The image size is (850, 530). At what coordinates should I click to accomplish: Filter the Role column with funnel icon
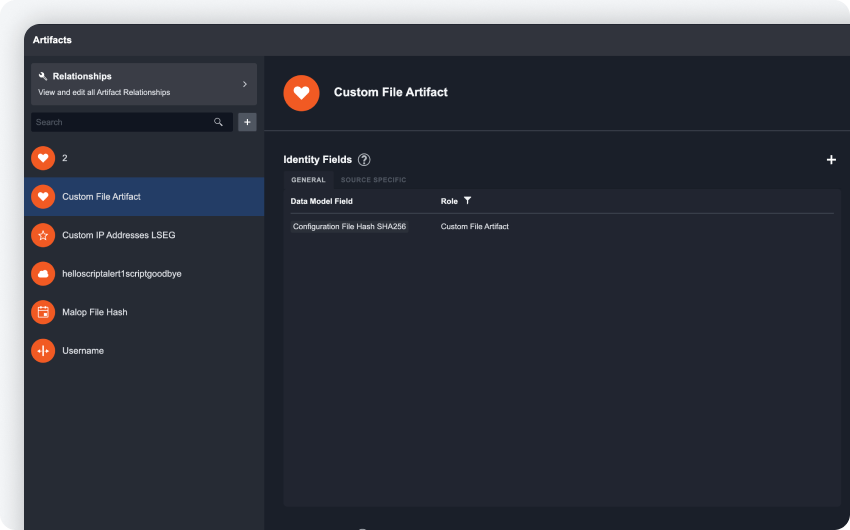click(x=467, y=201)
